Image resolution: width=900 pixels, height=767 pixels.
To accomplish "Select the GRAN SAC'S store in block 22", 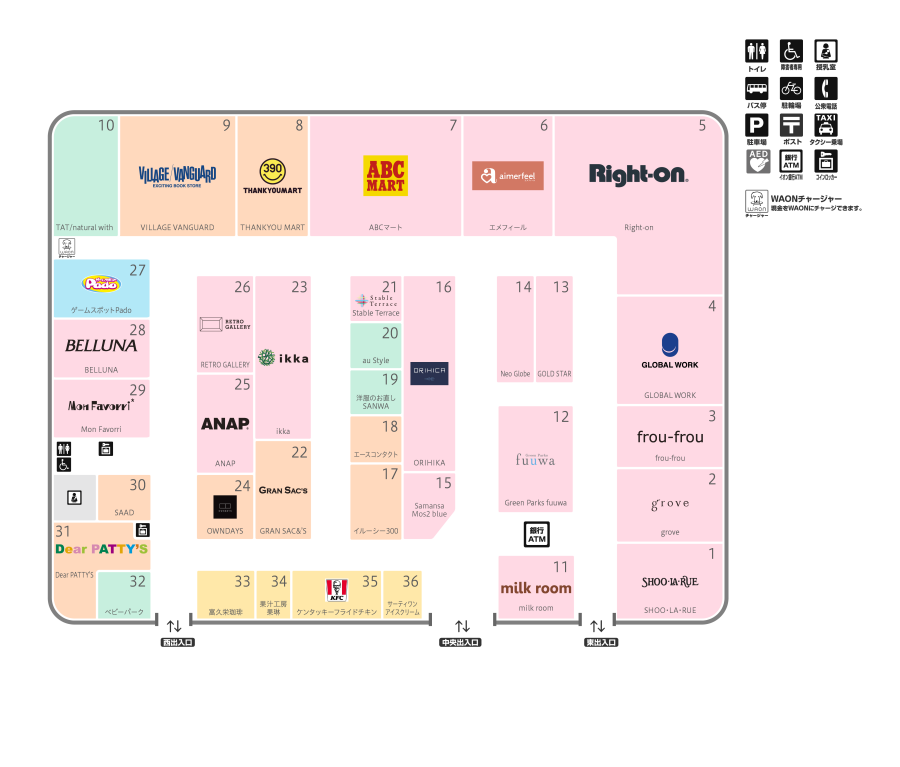I will [x=283, y=490].
